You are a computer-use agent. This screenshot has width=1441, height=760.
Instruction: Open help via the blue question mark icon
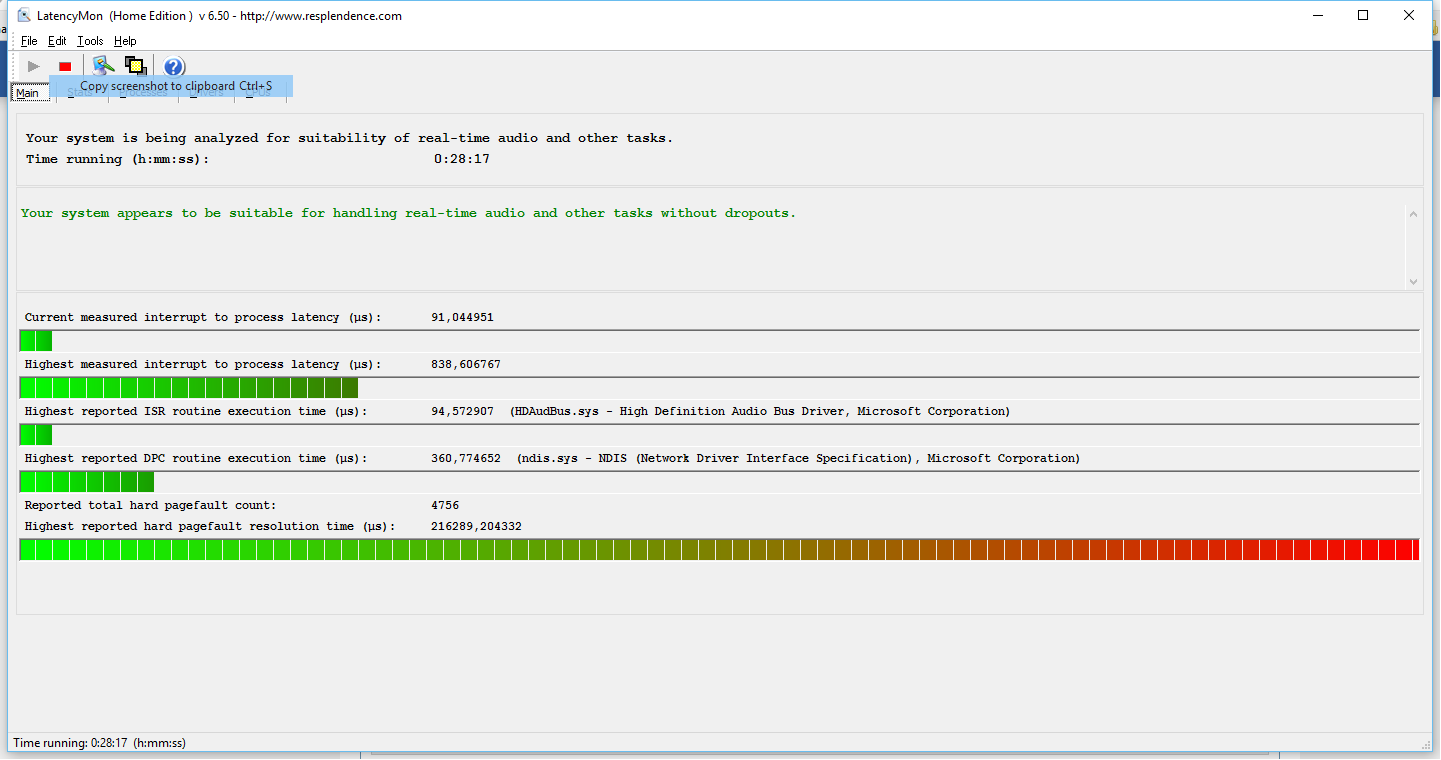tap(174, 67)
